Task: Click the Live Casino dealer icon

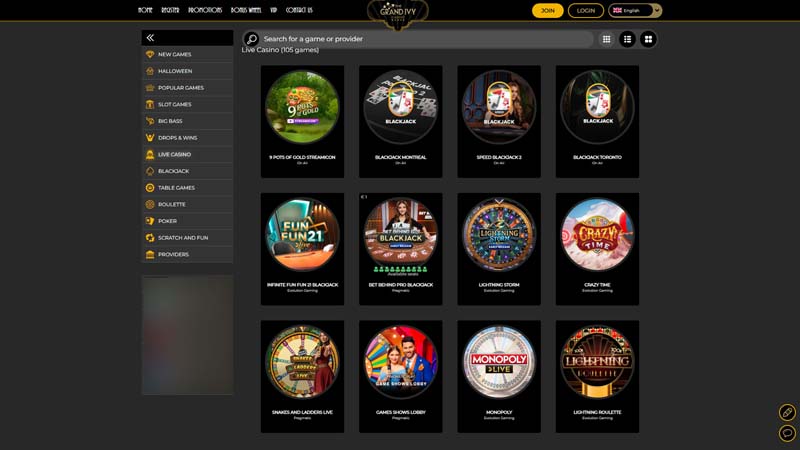Action: [x=150, y=154]
